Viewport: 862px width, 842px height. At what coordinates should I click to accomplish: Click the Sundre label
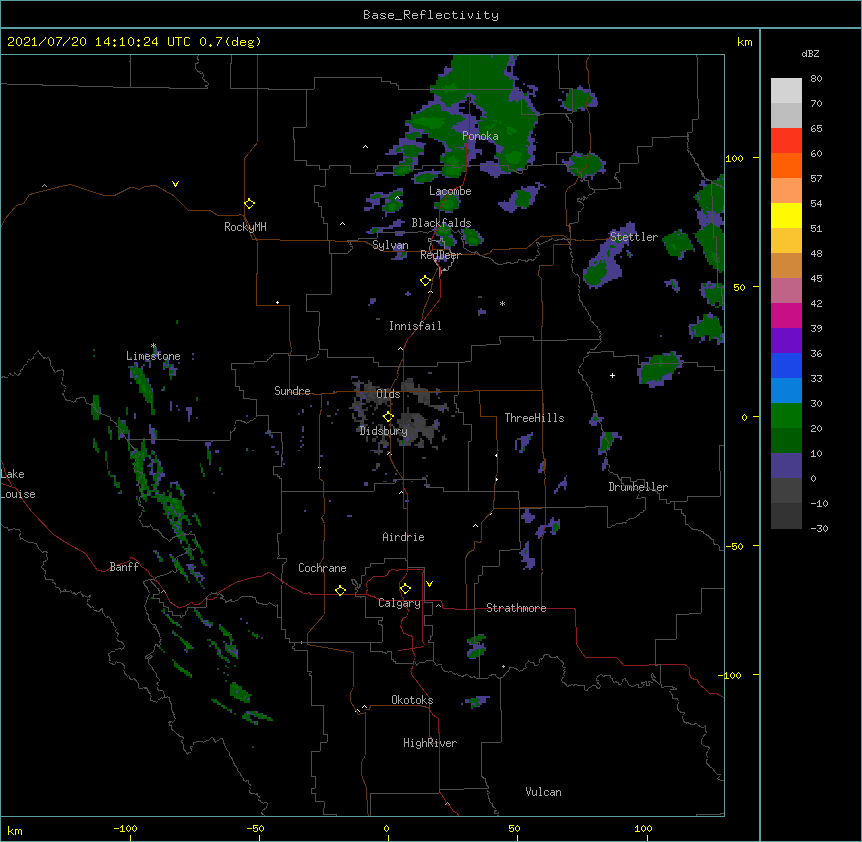[292, 391]
